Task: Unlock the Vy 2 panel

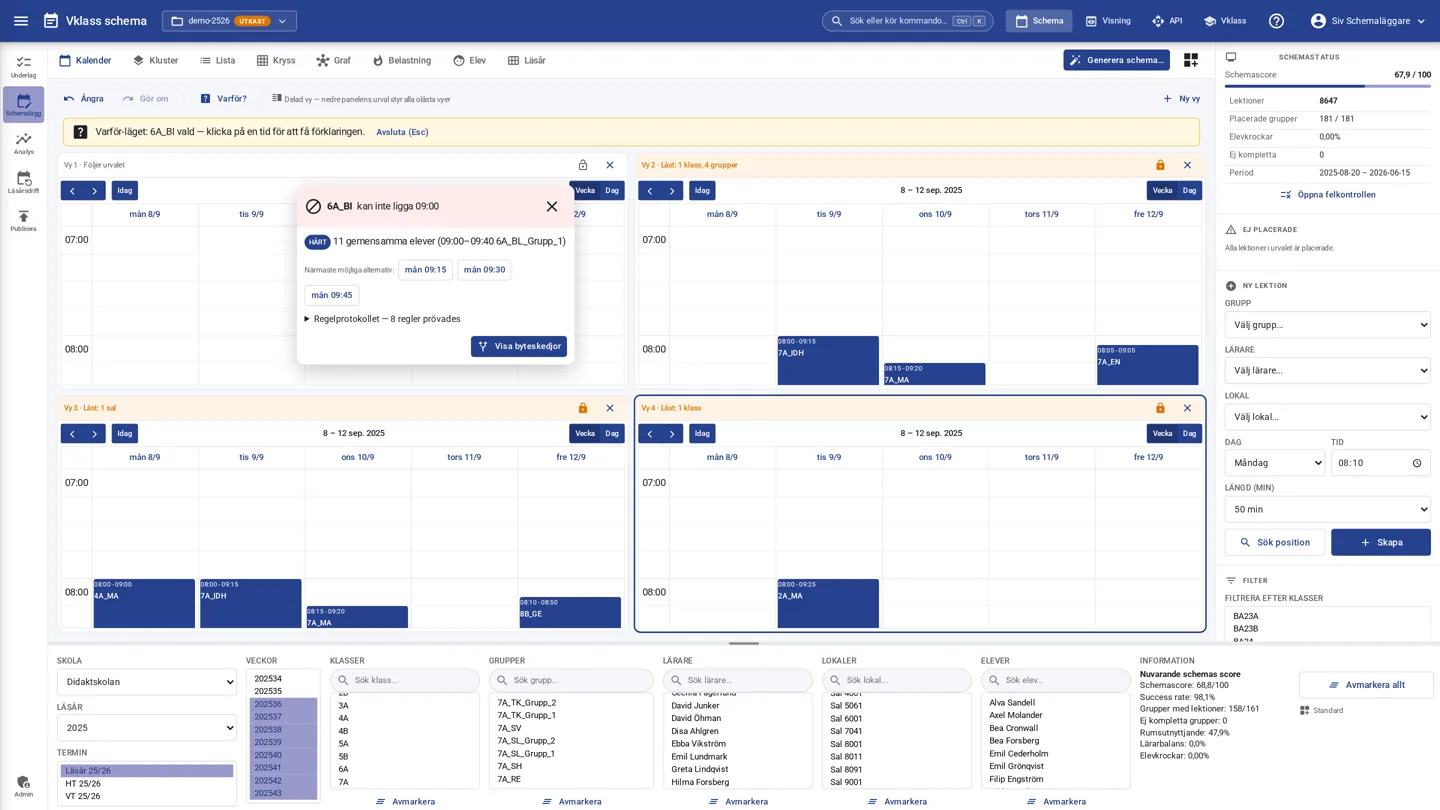Action: (x=1160, y=165)
